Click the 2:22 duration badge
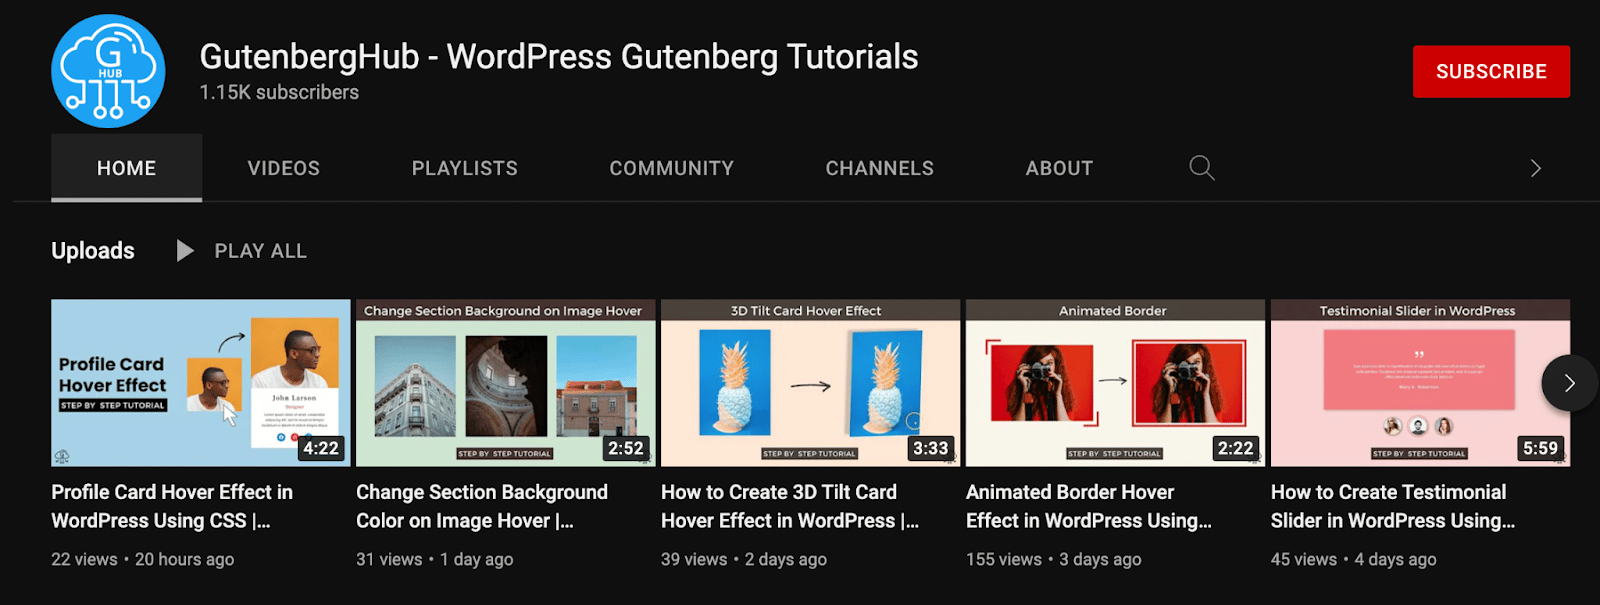The height and width of the screenshot is (605, 1600). tap(1235, 448)
